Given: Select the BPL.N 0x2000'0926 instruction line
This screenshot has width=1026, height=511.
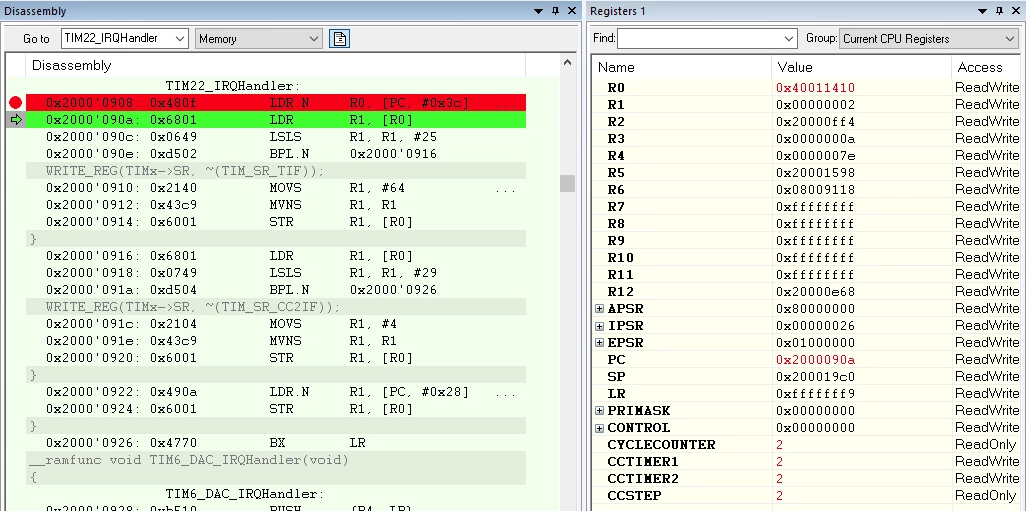Looking at the screenshot, I should tap(276, 290).
